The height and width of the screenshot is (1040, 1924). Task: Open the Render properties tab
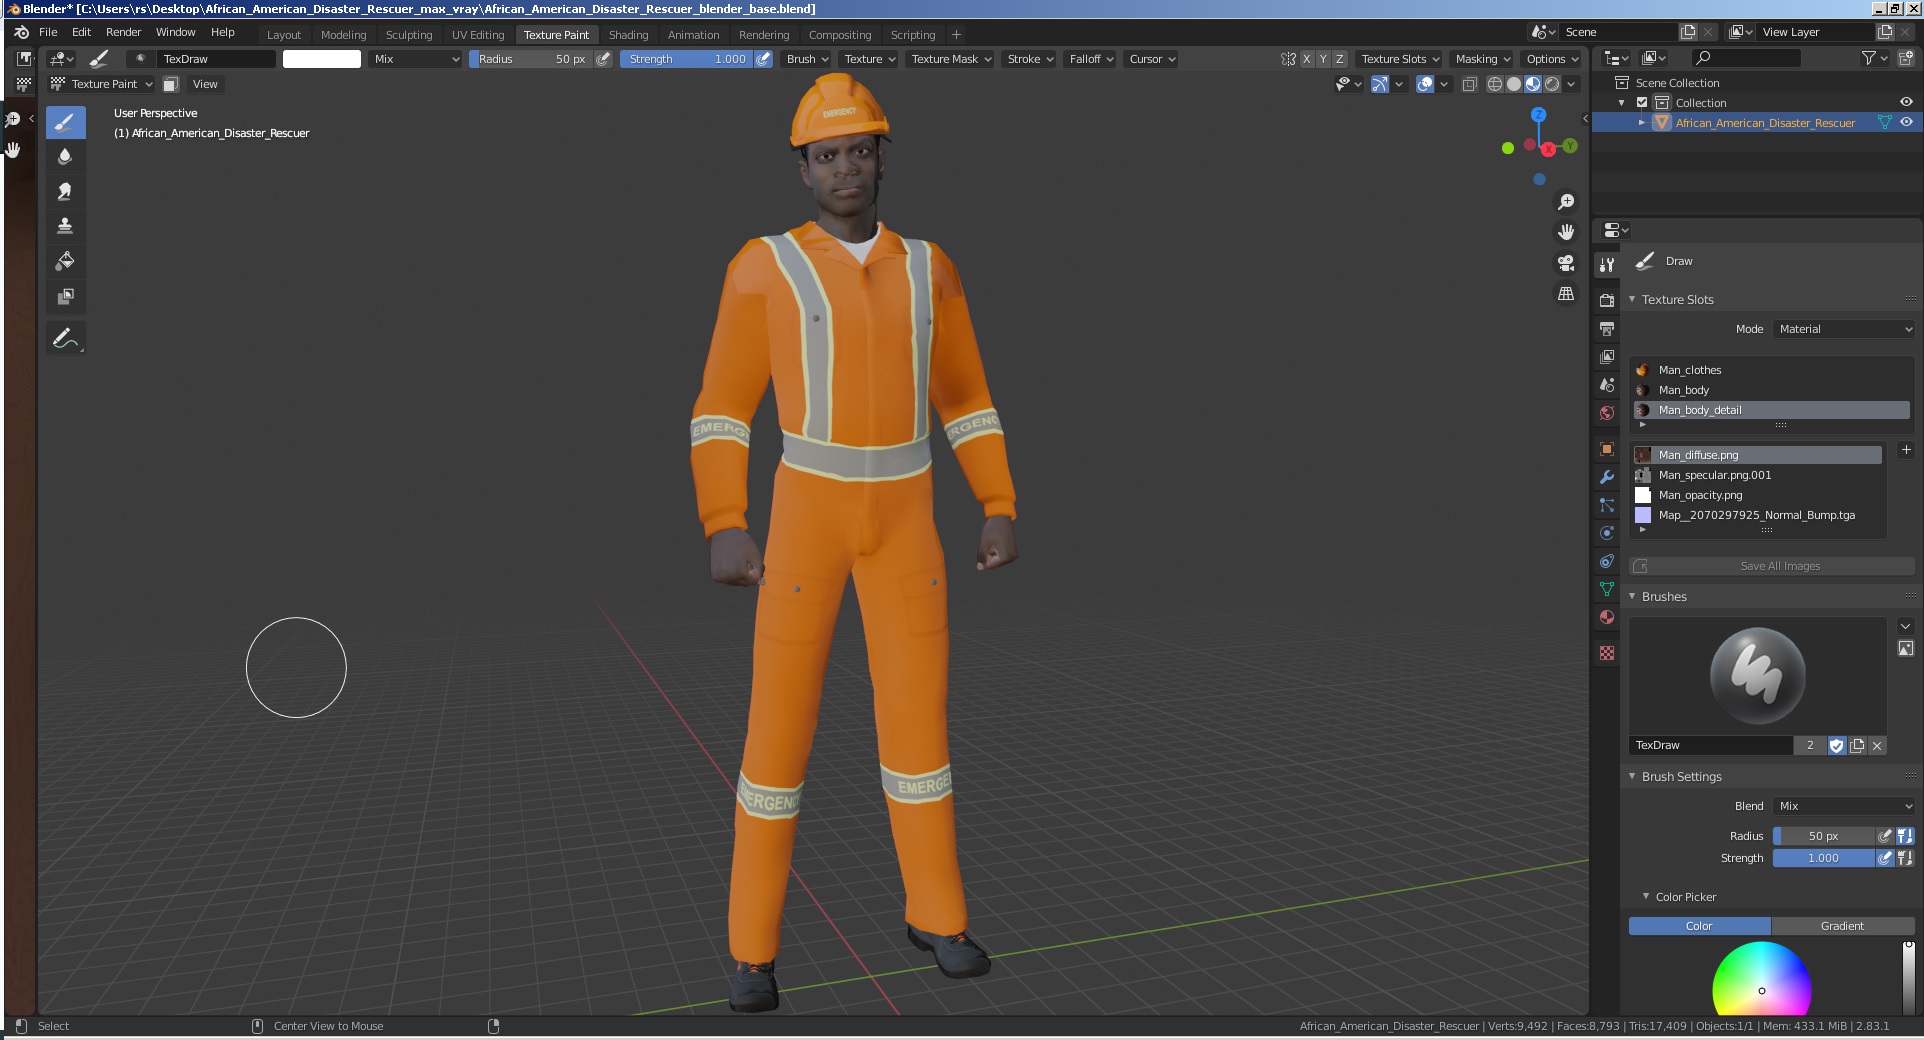click(x=1607, y=300)
